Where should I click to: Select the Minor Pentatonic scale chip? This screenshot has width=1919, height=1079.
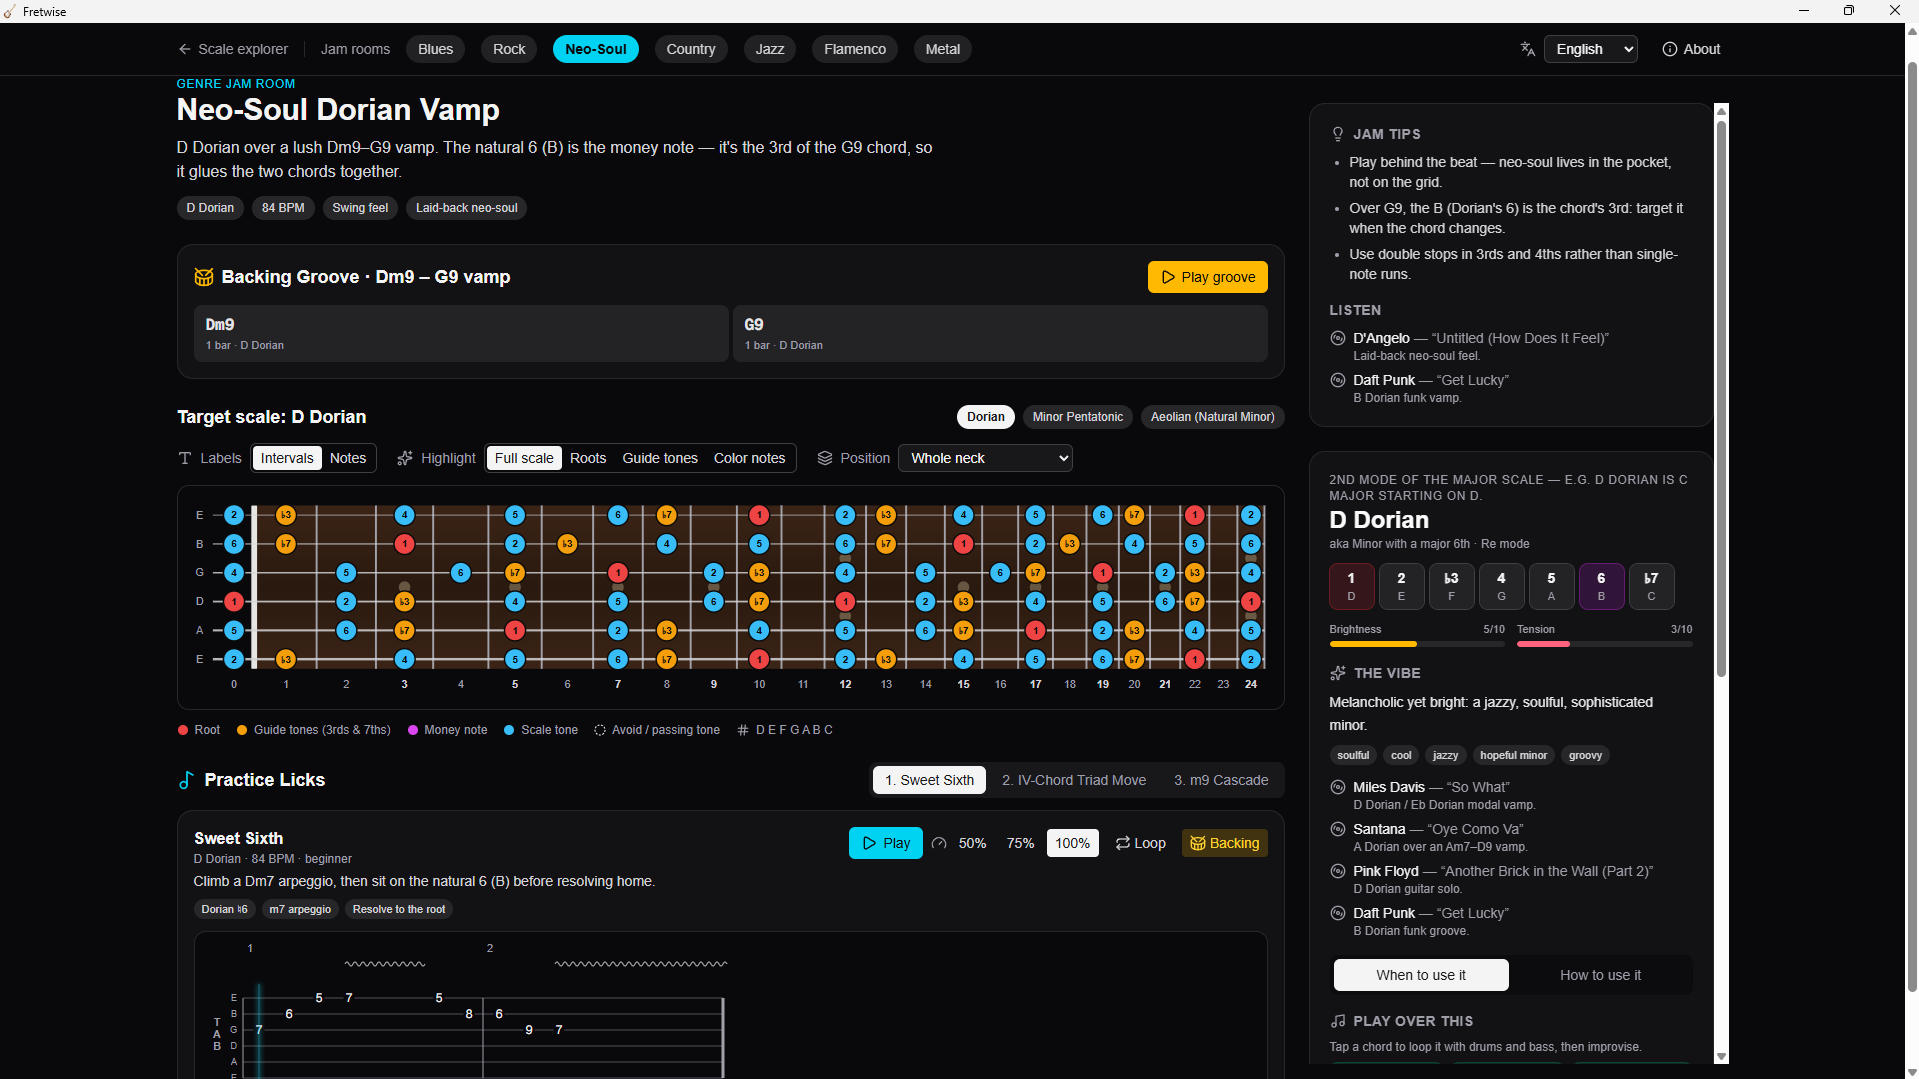coord(1077,417)
